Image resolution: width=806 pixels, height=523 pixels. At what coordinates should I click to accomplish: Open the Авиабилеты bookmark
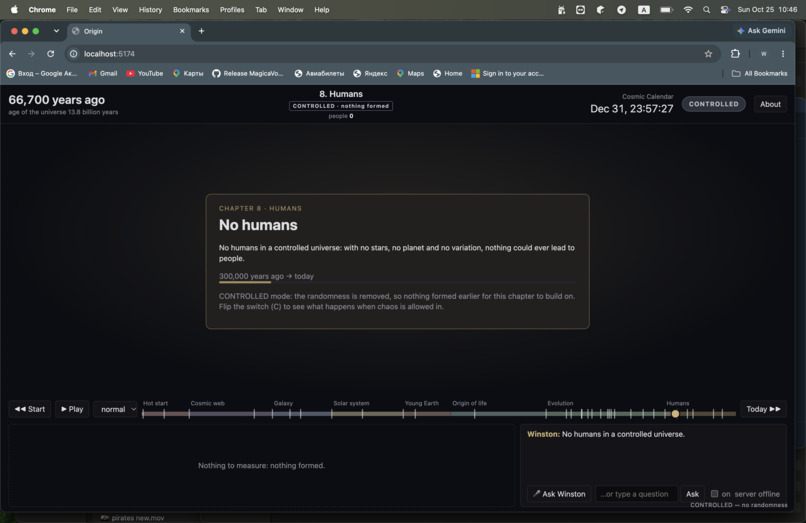(319, 74)
